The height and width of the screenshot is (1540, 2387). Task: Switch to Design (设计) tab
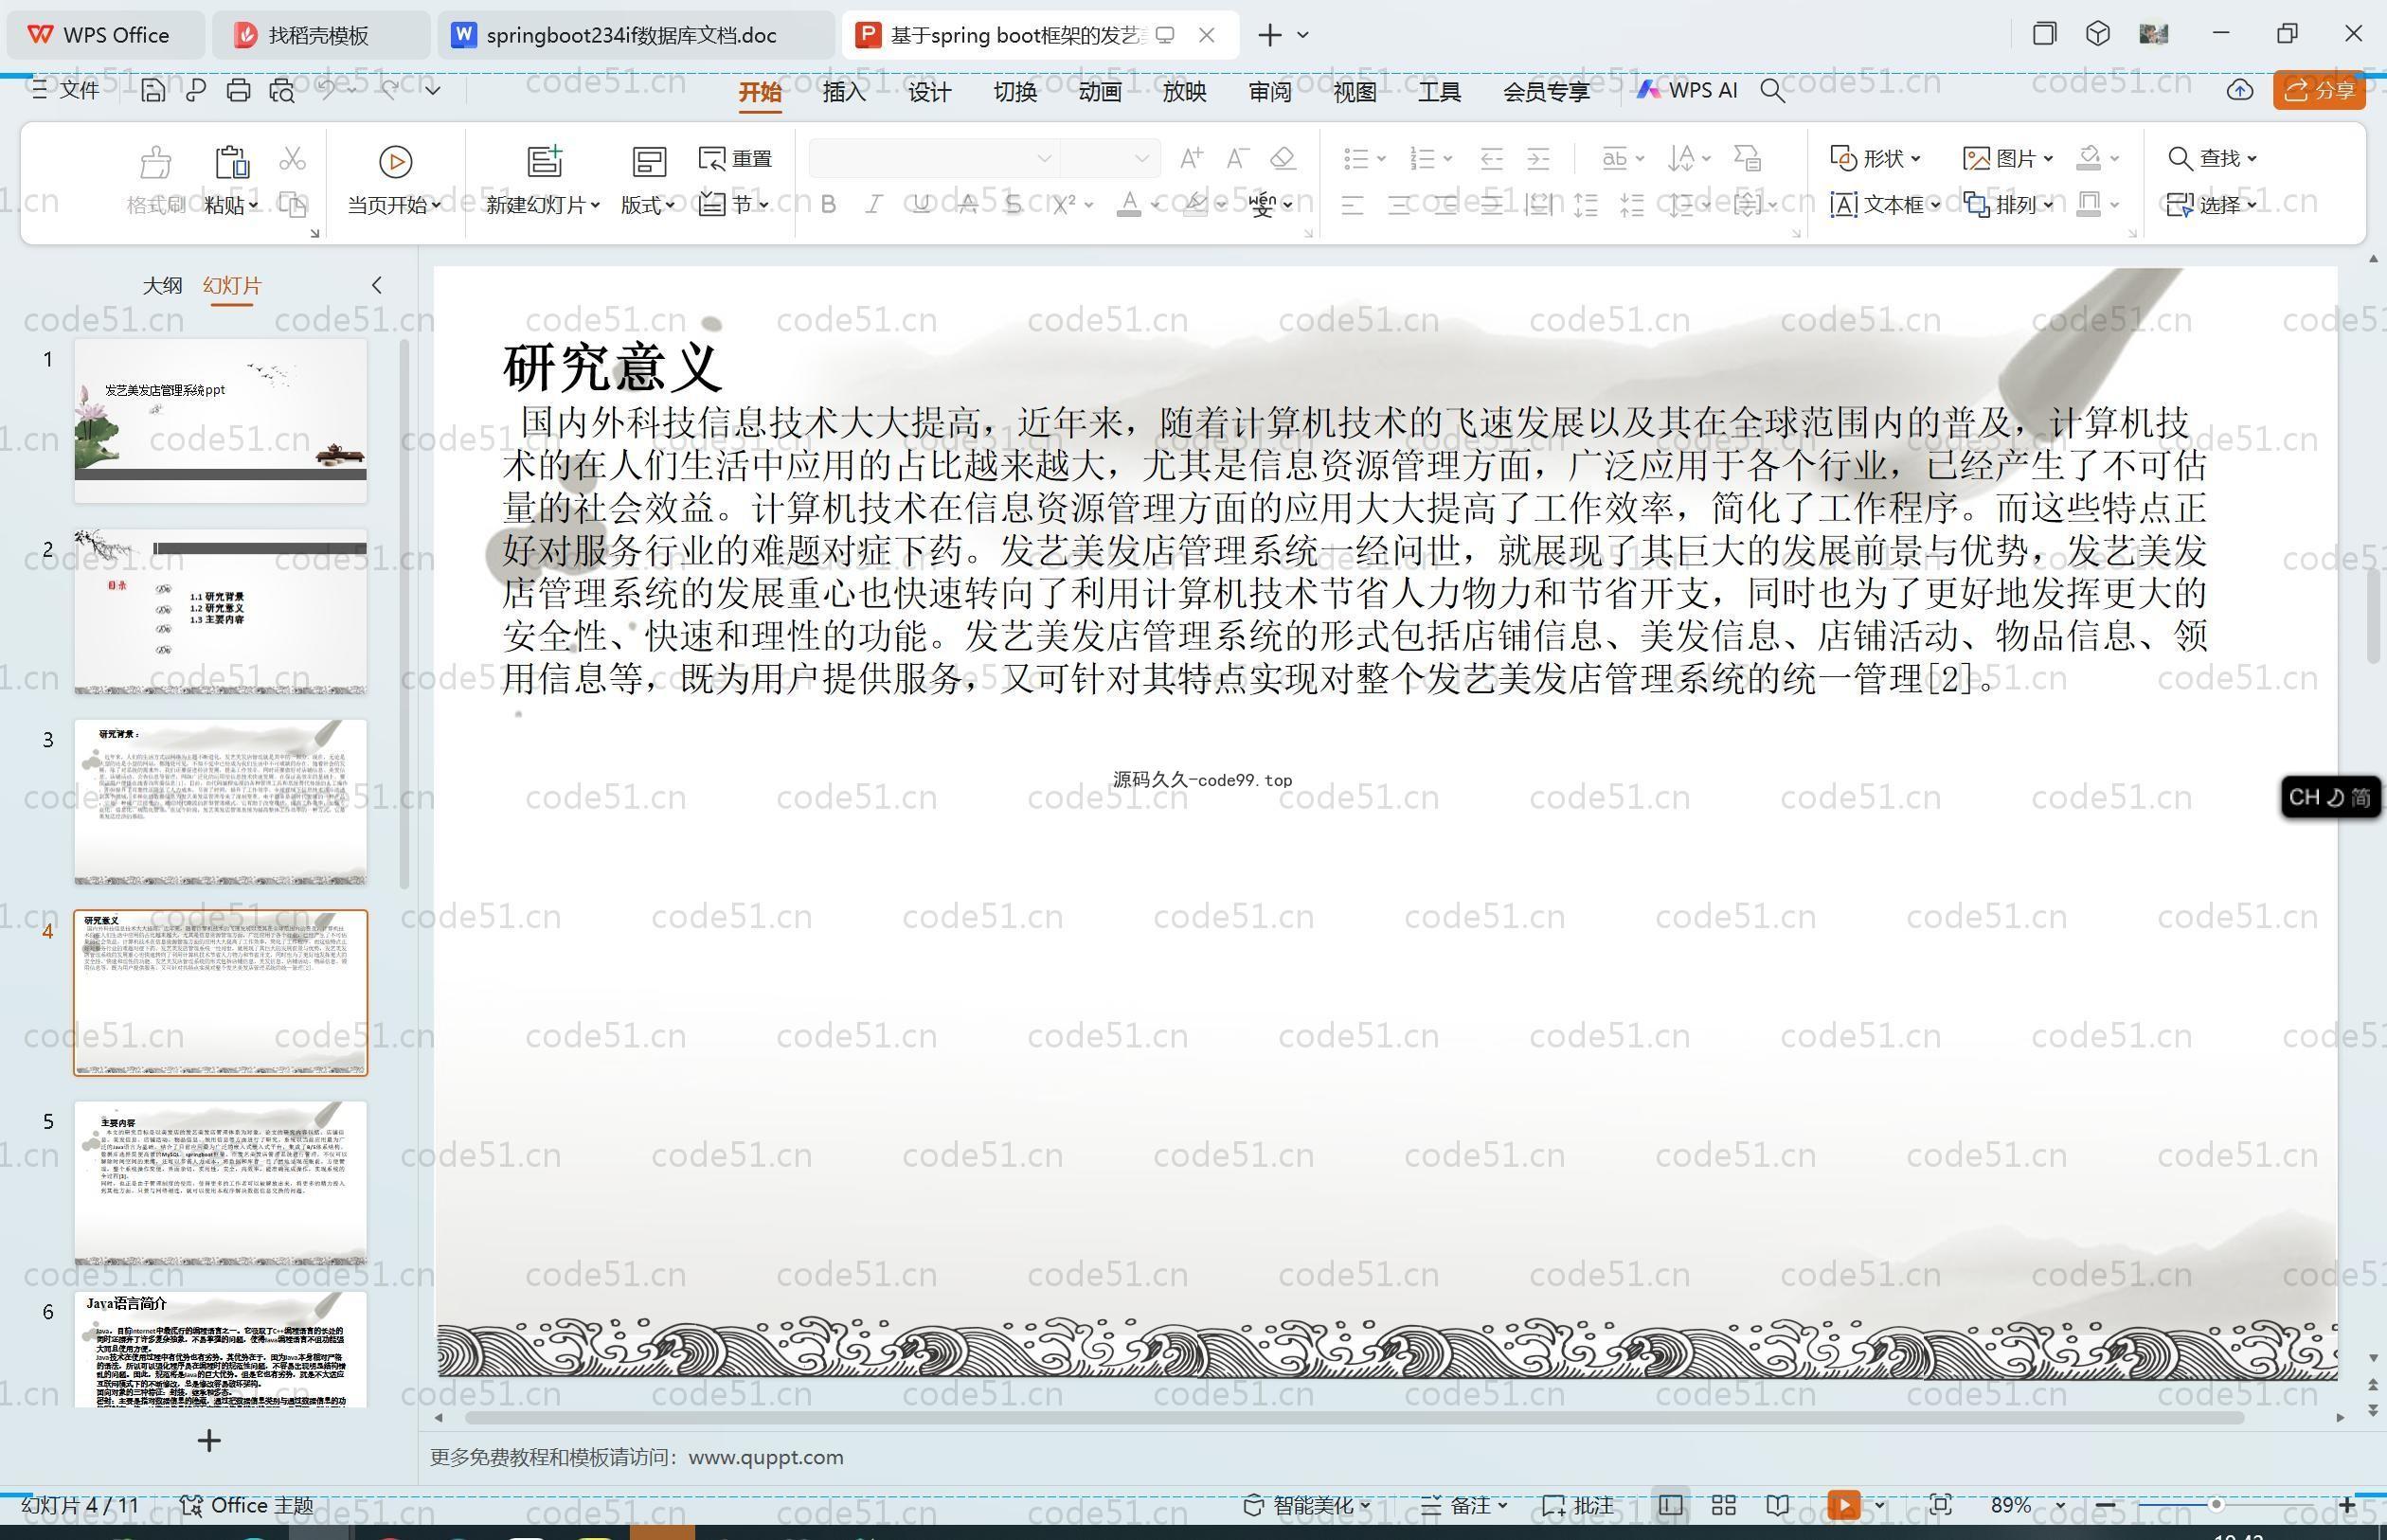coord(929,91)
